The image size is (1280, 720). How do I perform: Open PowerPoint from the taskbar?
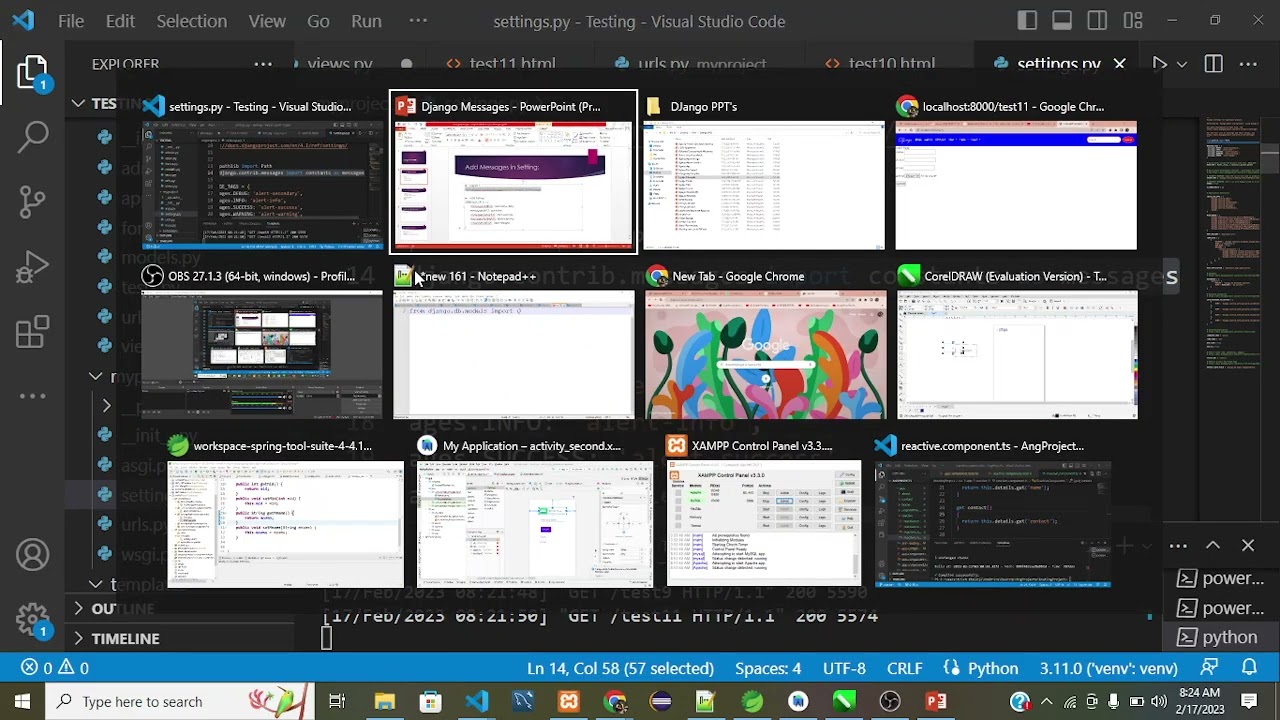937,701
